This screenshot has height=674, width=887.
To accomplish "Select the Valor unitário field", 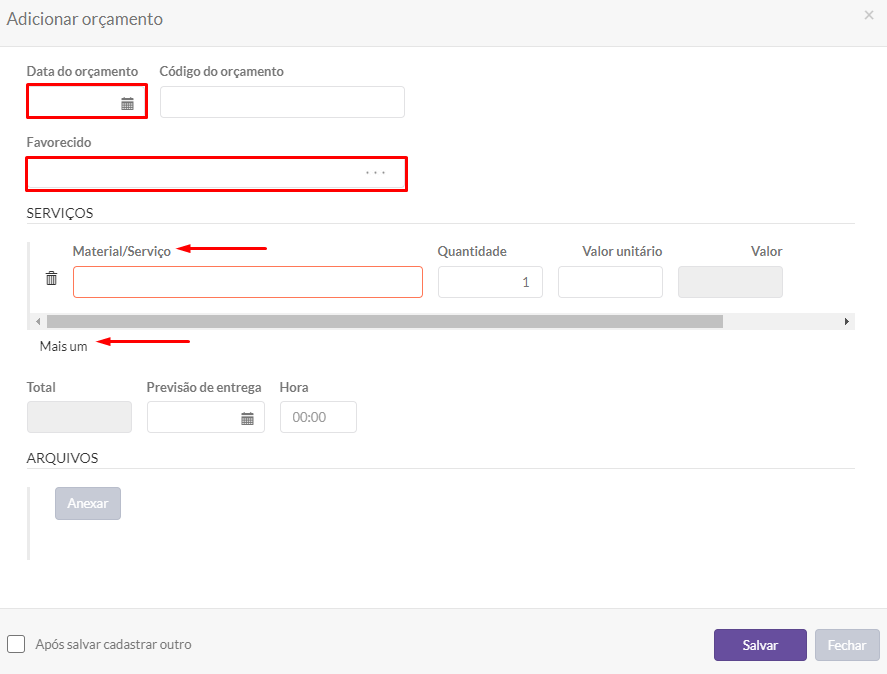I will [x=610, y=282].
